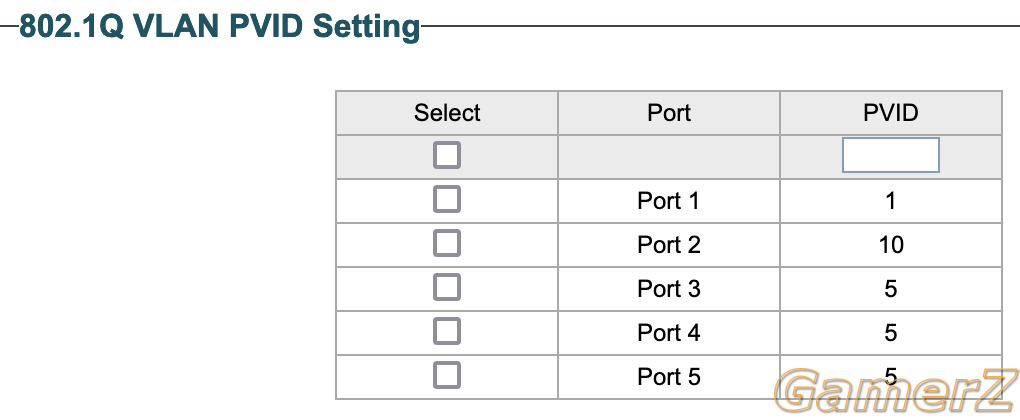
Task: Click the Select column header
Action: (x=447, y=113)
